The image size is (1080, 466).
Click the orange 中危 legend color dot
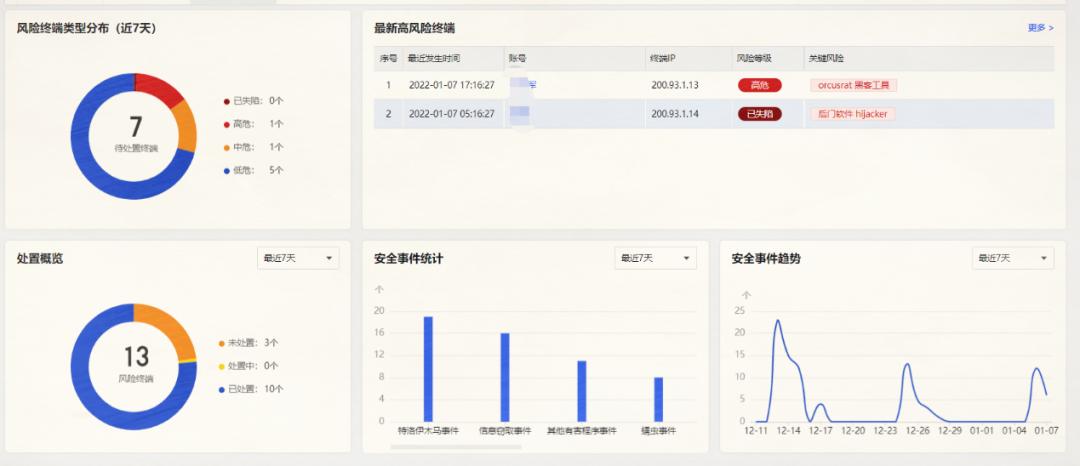tap(227, 147)
